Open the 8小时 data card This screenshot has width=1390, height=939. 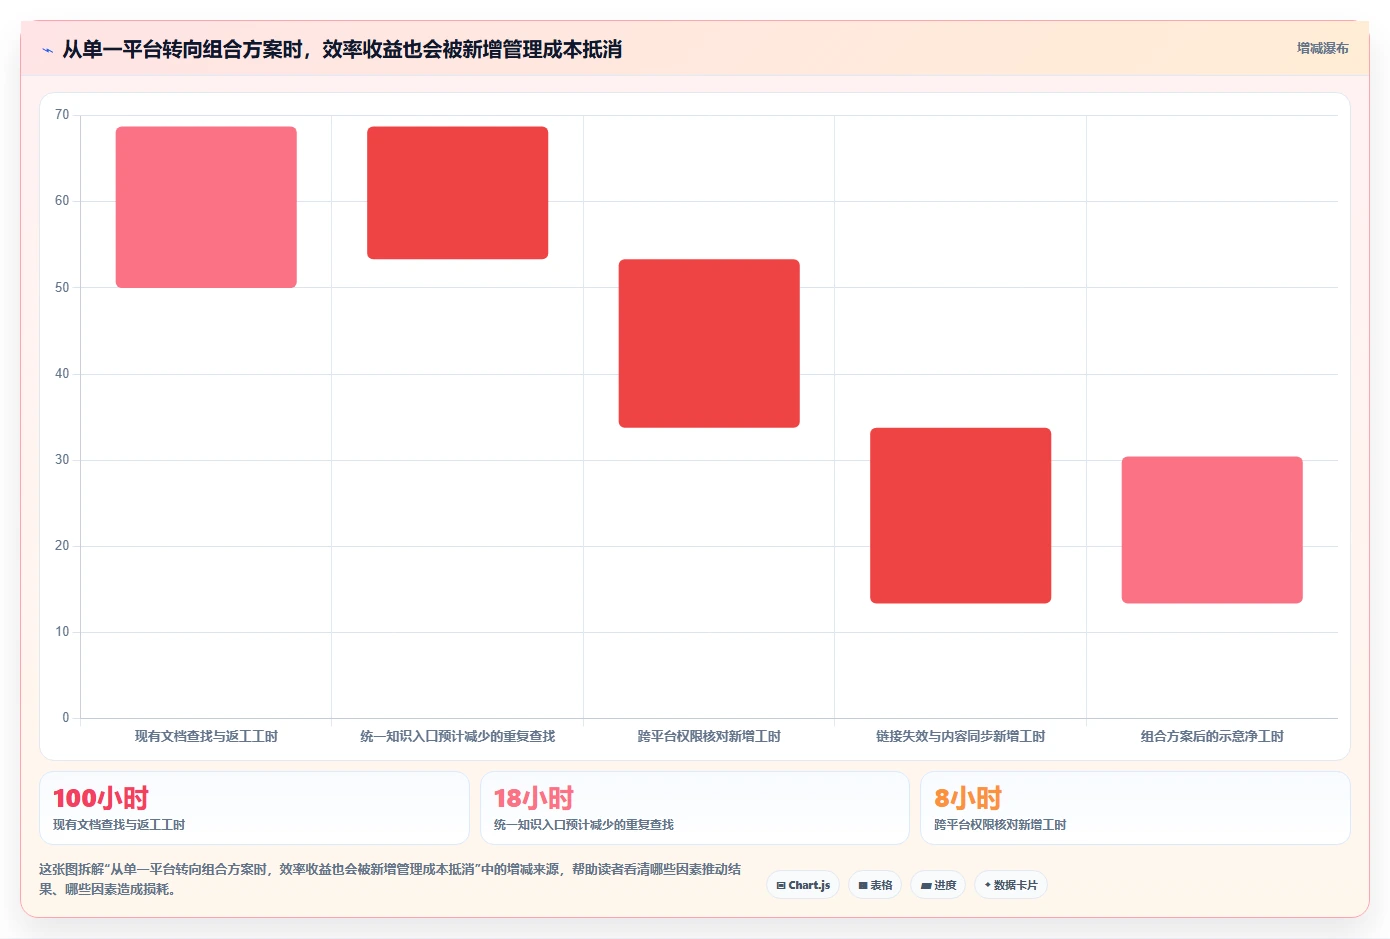click(1135, 808)
